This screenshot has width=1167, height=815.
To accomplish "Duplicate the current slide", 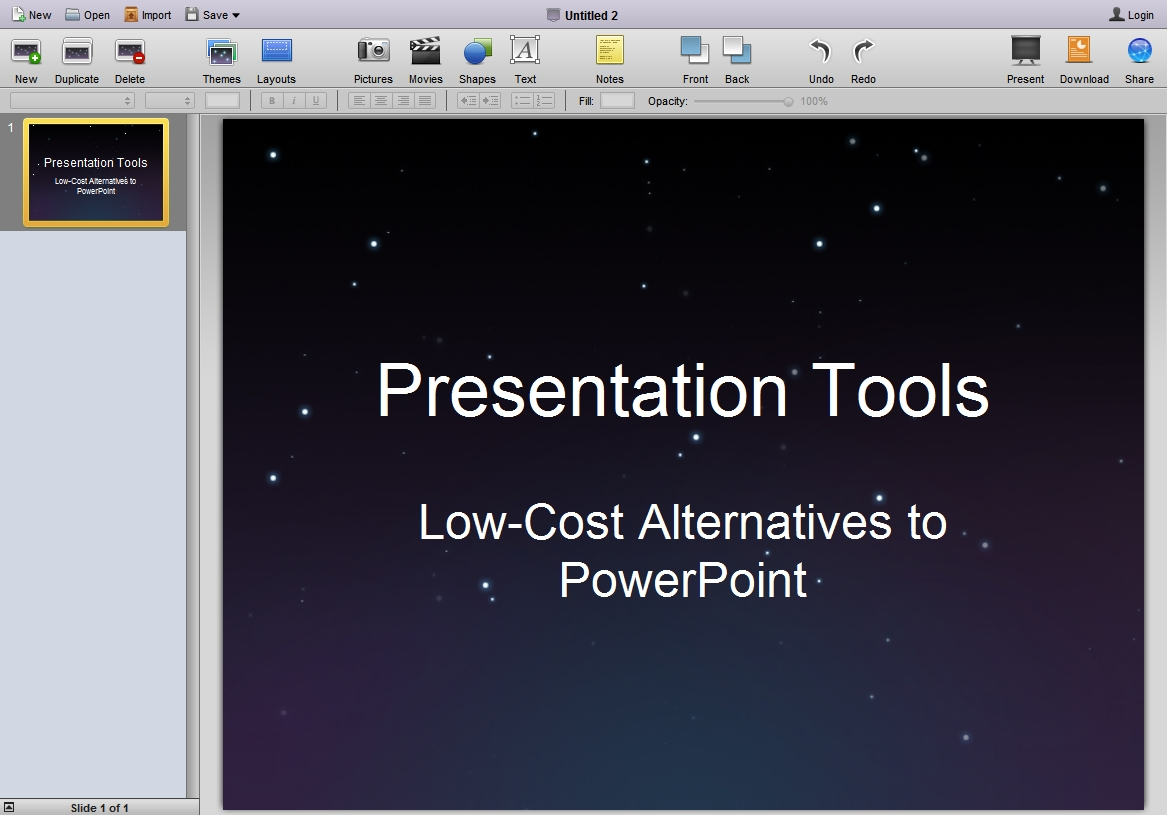I will [x=77, y=60].
